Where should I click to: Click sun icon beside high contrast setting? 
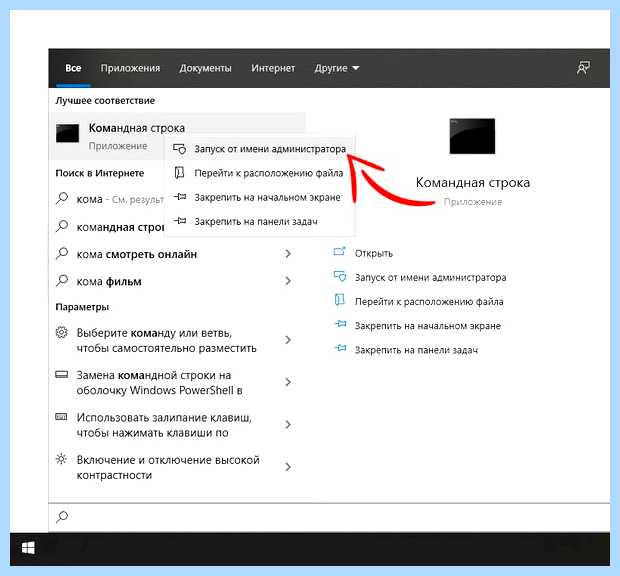pyautogui.click(x=61, y=459)
